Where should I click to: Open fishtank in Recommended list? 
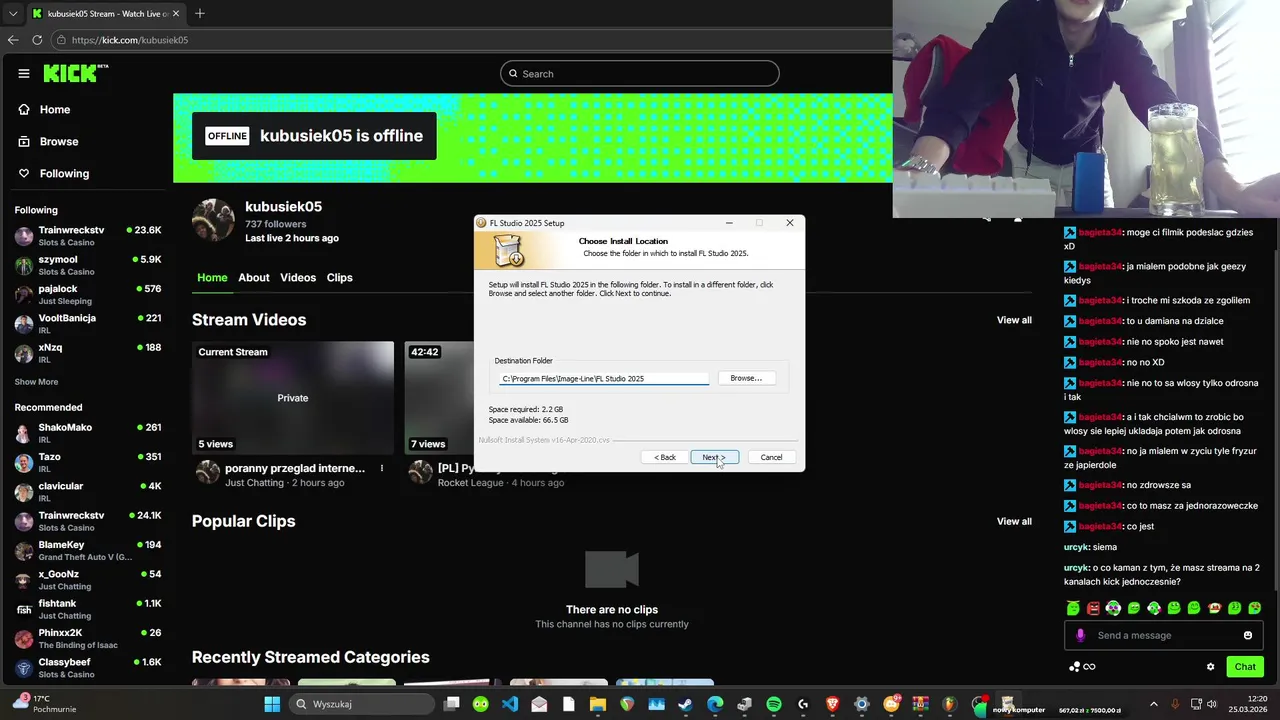point(88,609)
